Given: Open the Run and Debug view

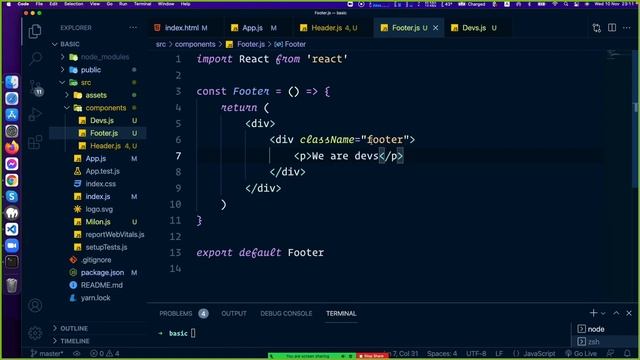Looking at the screenshot, I should tap(35, 114).
